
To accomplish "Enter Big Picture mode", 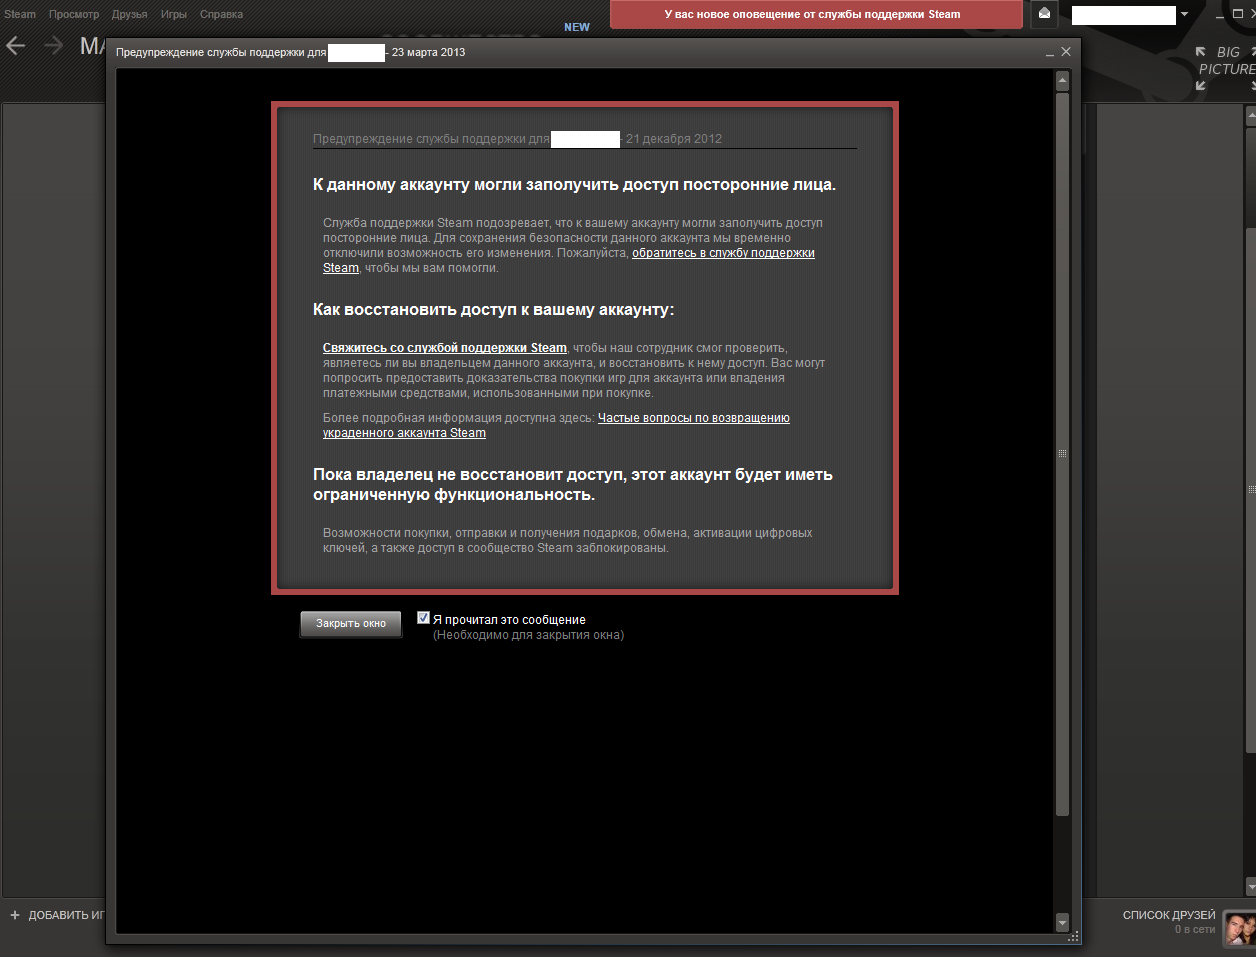I will (1226, 67).
